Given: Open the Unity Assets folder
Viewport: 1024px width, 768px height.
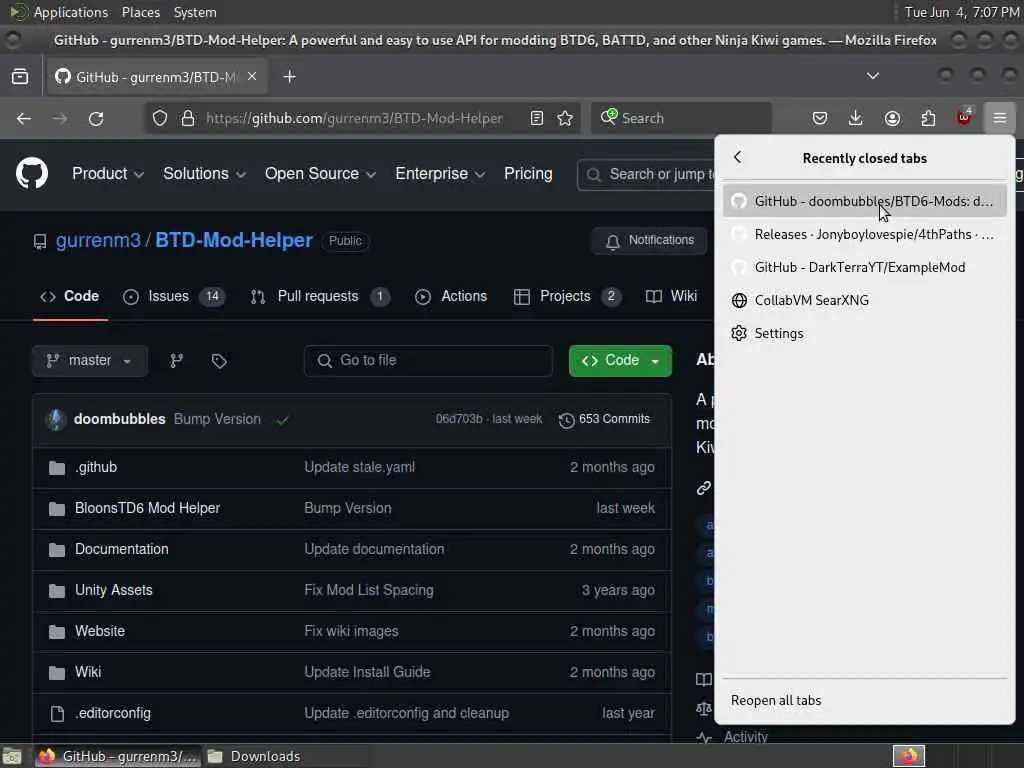Looking at the screenshot, I should [114, 590].
